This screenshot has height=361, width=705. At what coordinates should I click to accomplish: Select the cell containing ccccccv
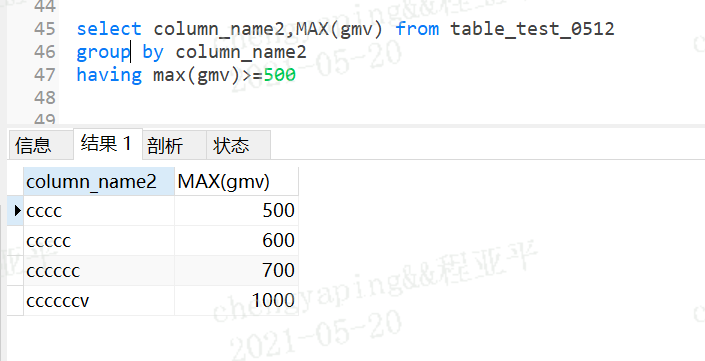(99, 301)
